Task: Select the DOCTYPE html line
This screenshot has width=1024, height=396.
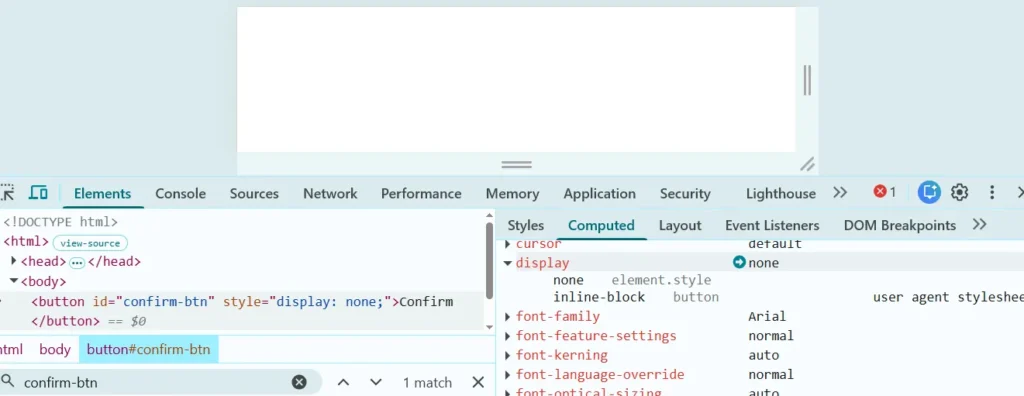Action: 60,222
